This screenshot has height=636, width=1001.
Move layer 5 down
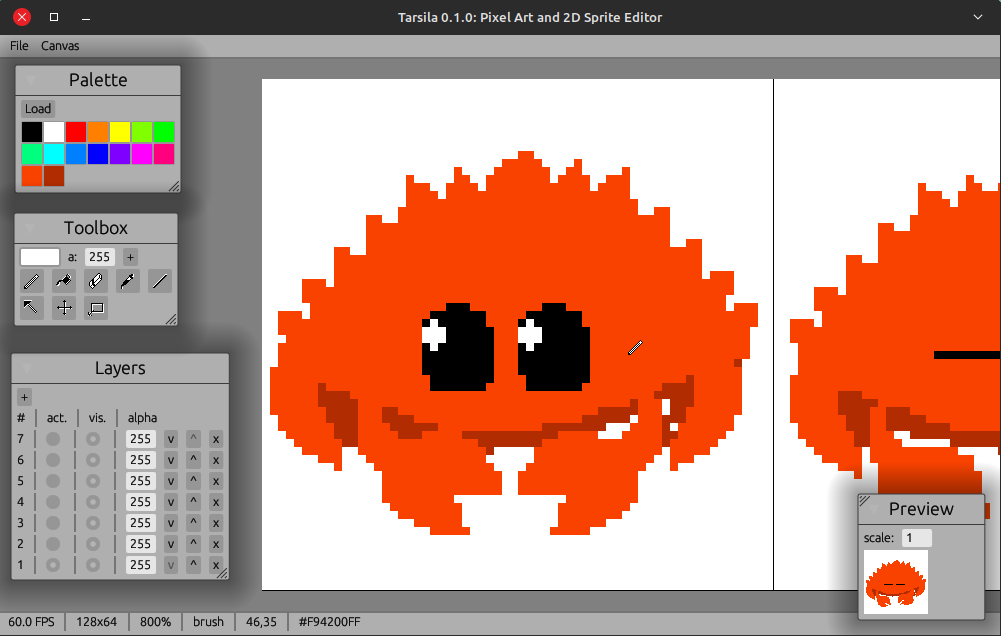(170, 481)
